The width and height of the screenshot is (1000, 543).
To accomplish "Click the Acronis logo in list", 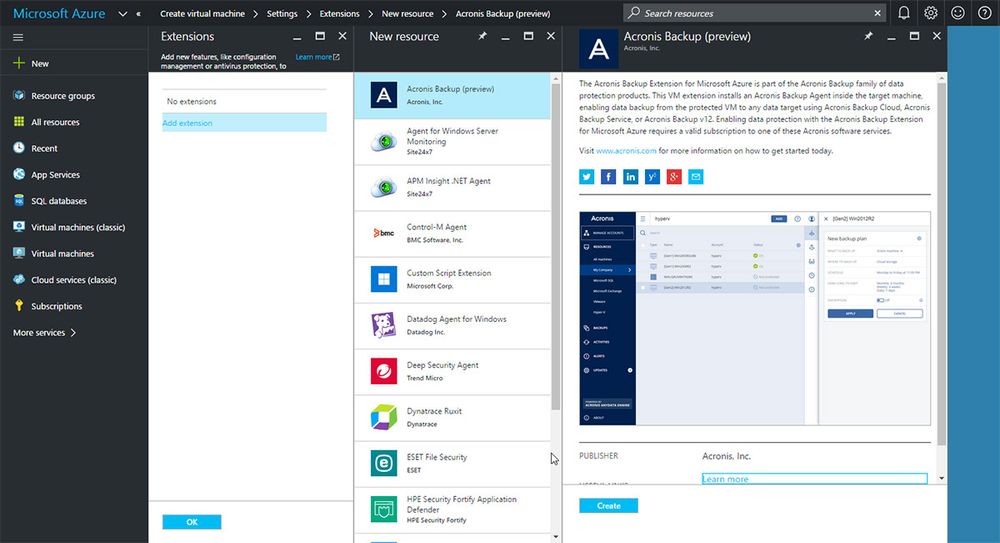I will (x=384, y=95).
